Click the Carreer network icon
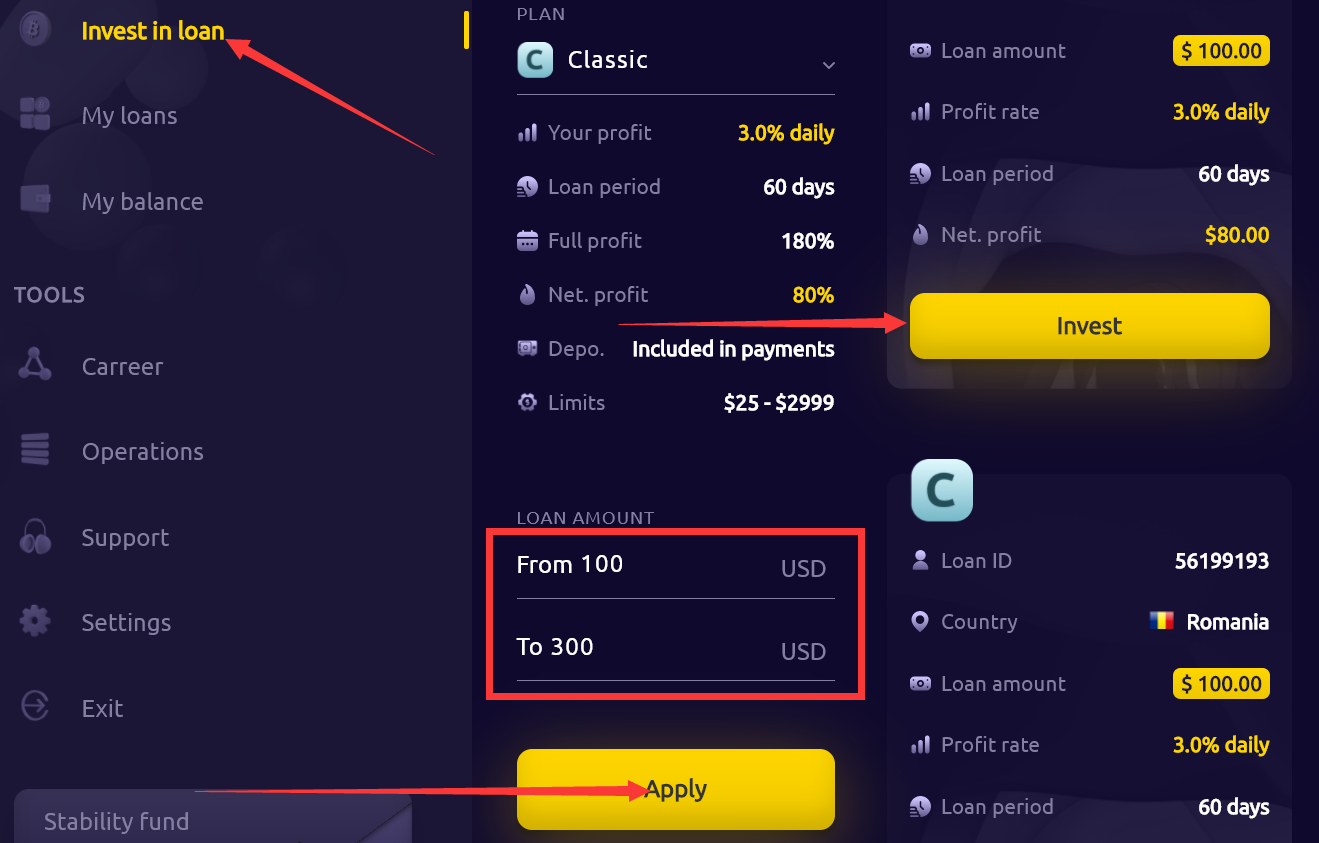The image size is (1319, 843). point(35,365)
